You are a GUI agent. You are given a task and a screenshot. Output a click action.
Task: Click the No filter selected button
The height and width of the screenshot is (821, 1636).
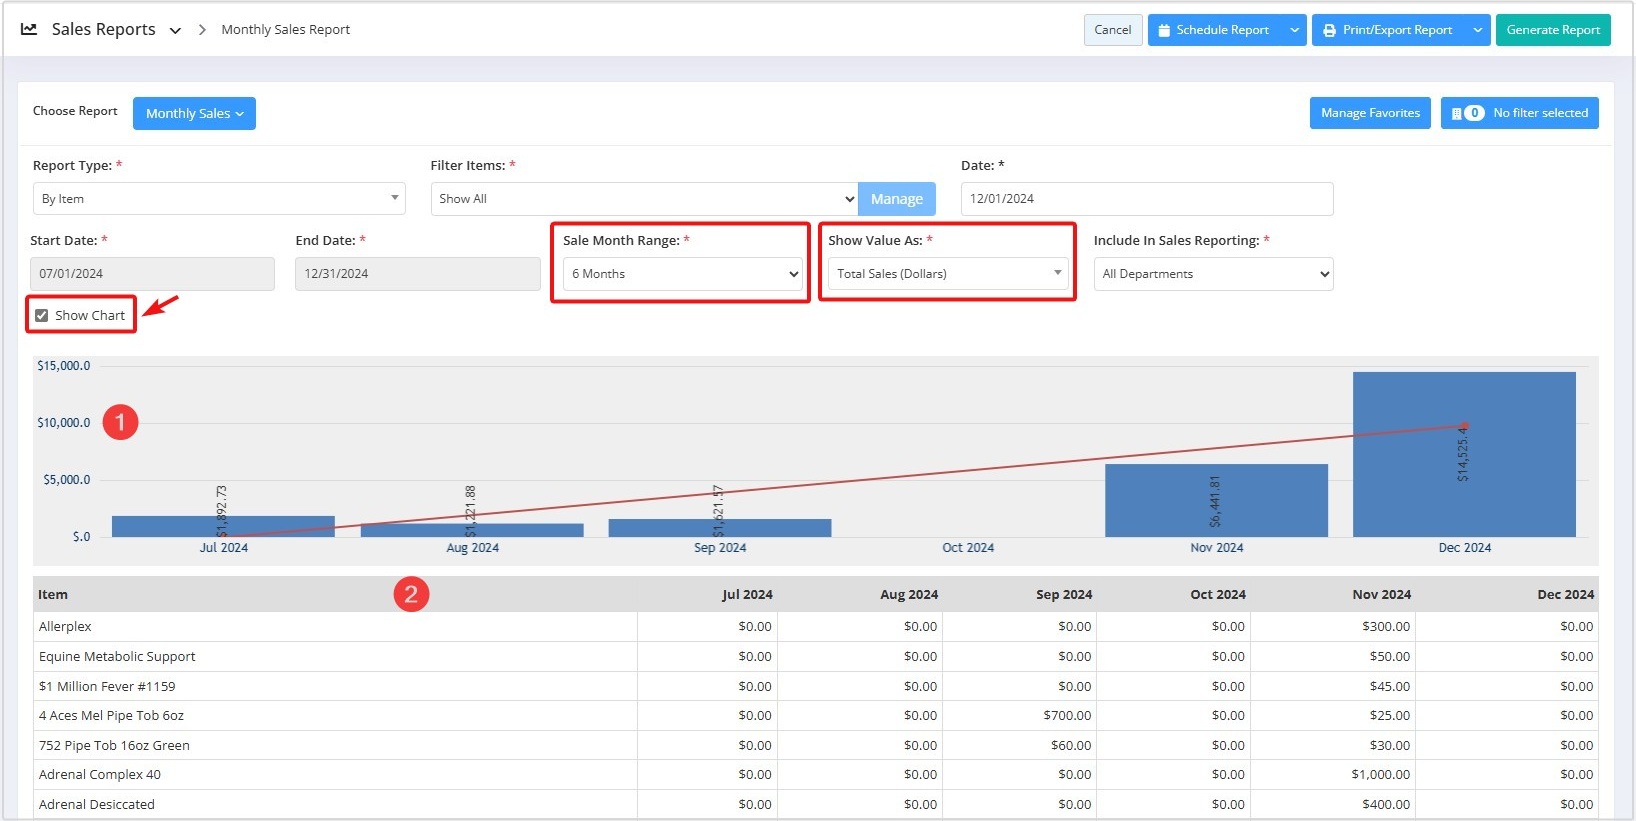[1519, 113]
